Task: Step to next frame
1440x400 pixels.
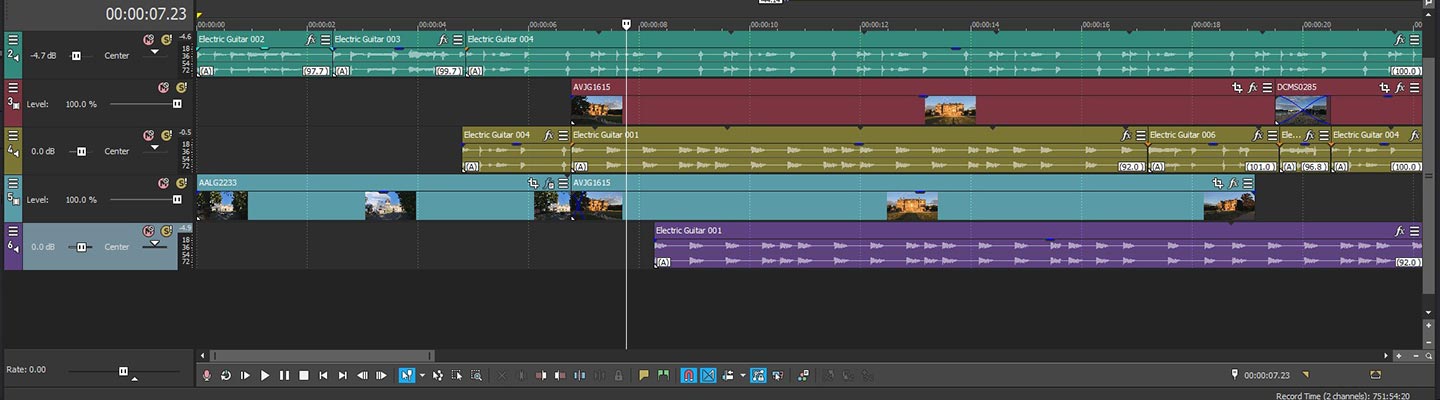Action: click(x=381, y=375)
